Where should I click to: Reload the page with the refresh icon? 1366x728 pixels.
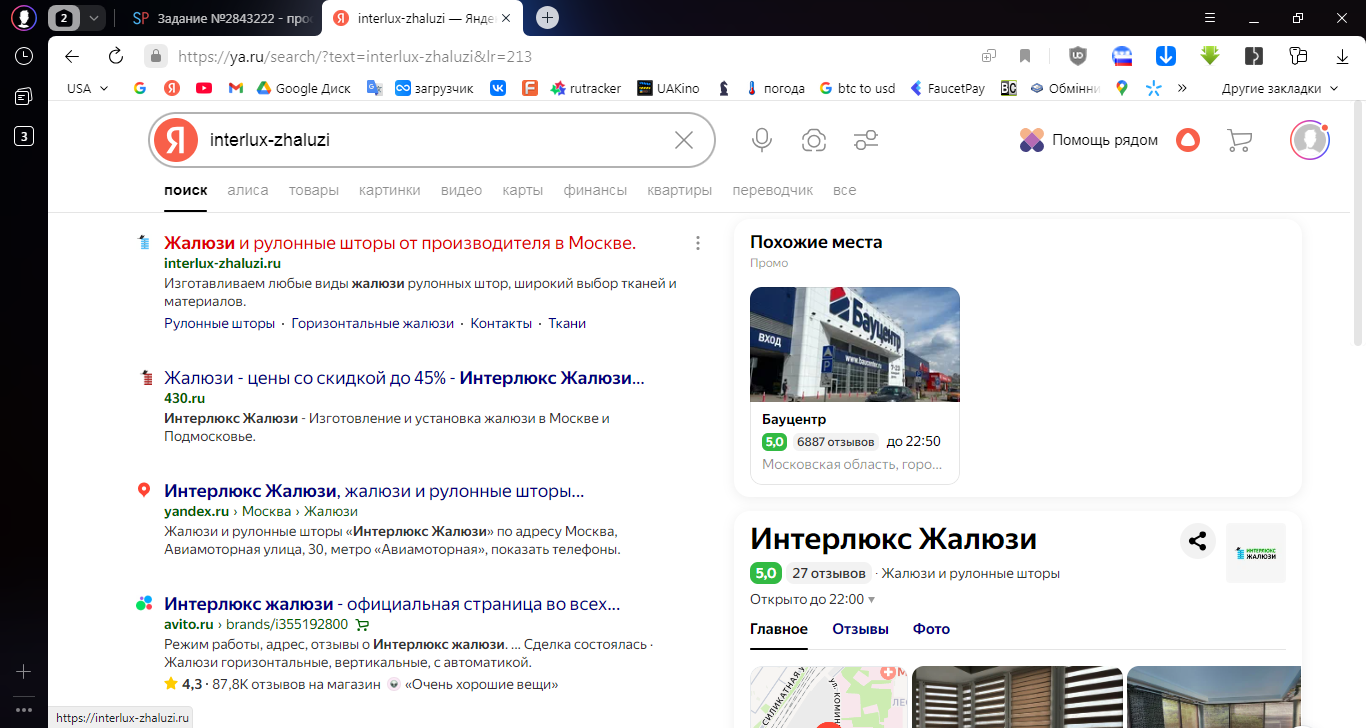[116, 56]
